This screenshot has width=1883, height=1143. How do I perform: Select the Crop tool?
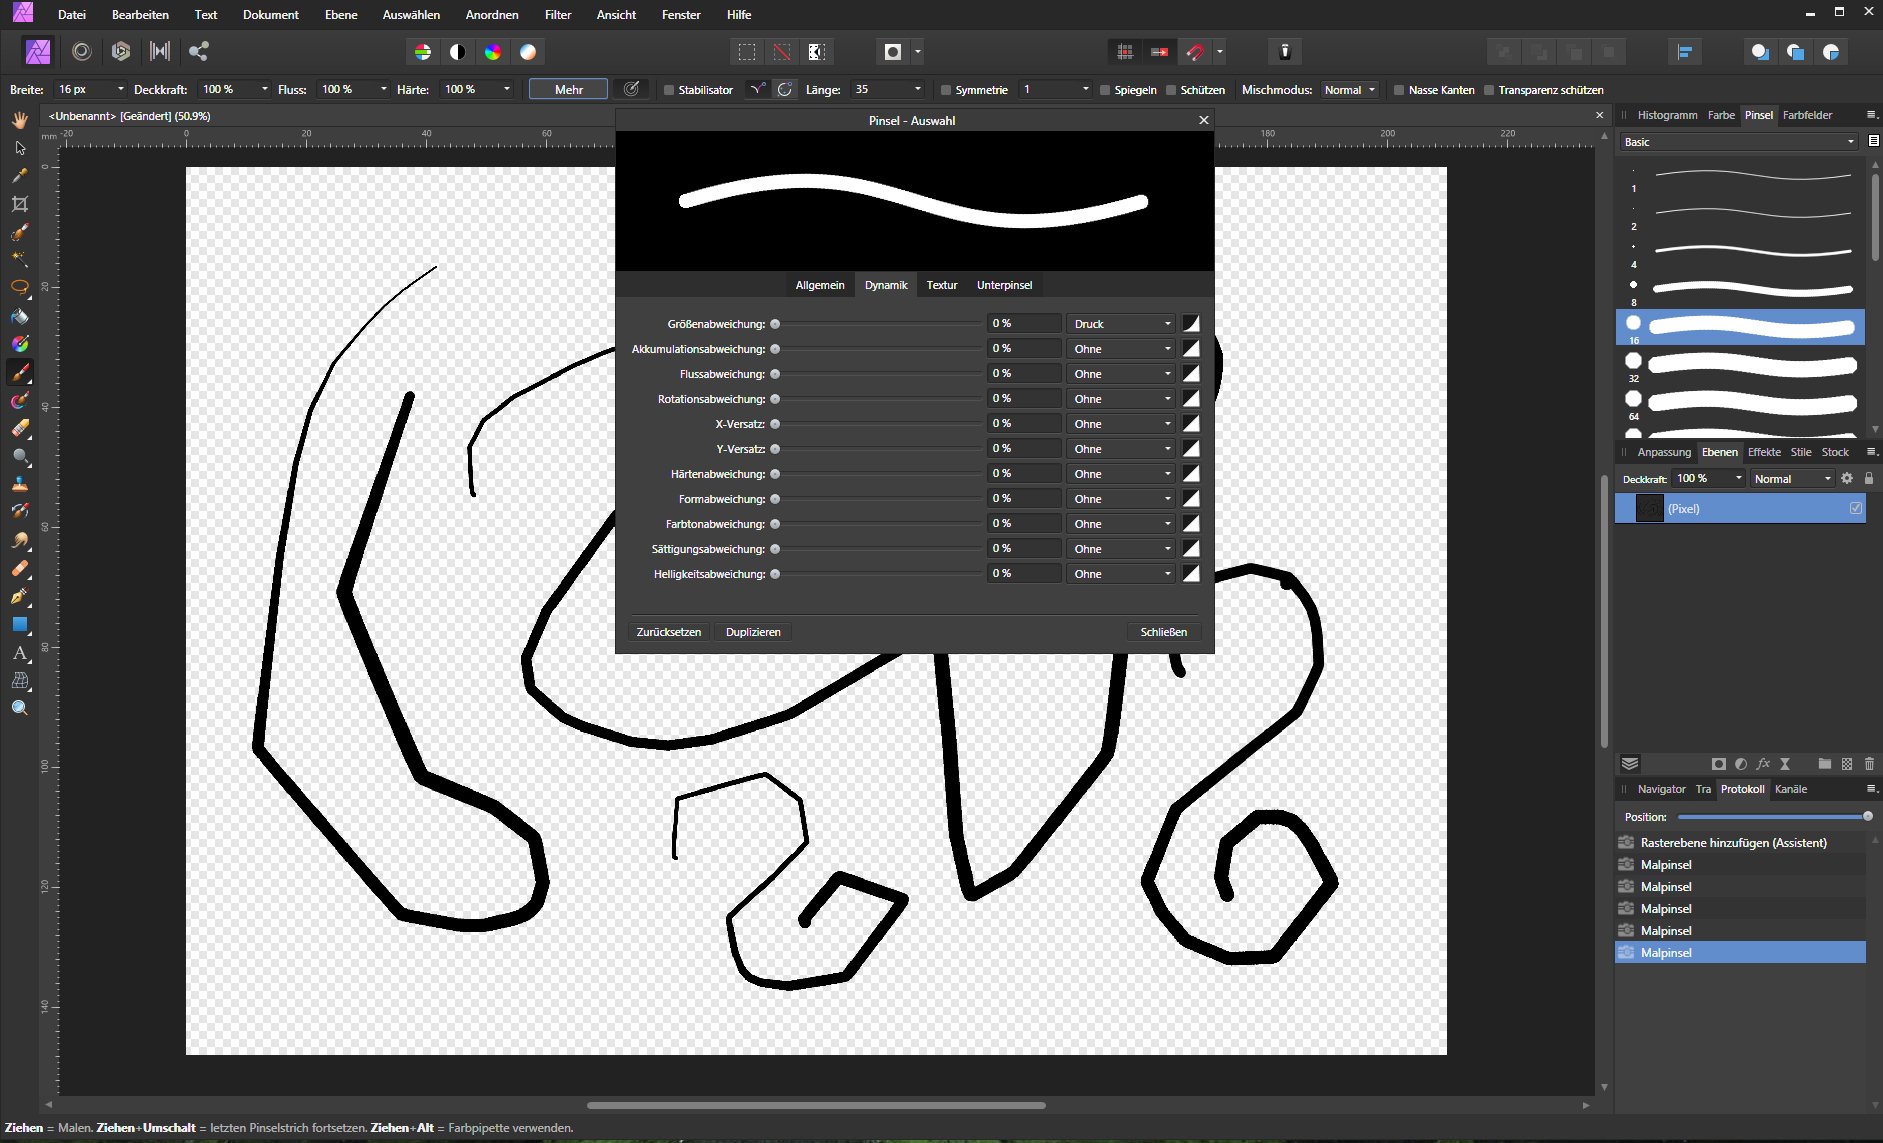tap(20, 204)
